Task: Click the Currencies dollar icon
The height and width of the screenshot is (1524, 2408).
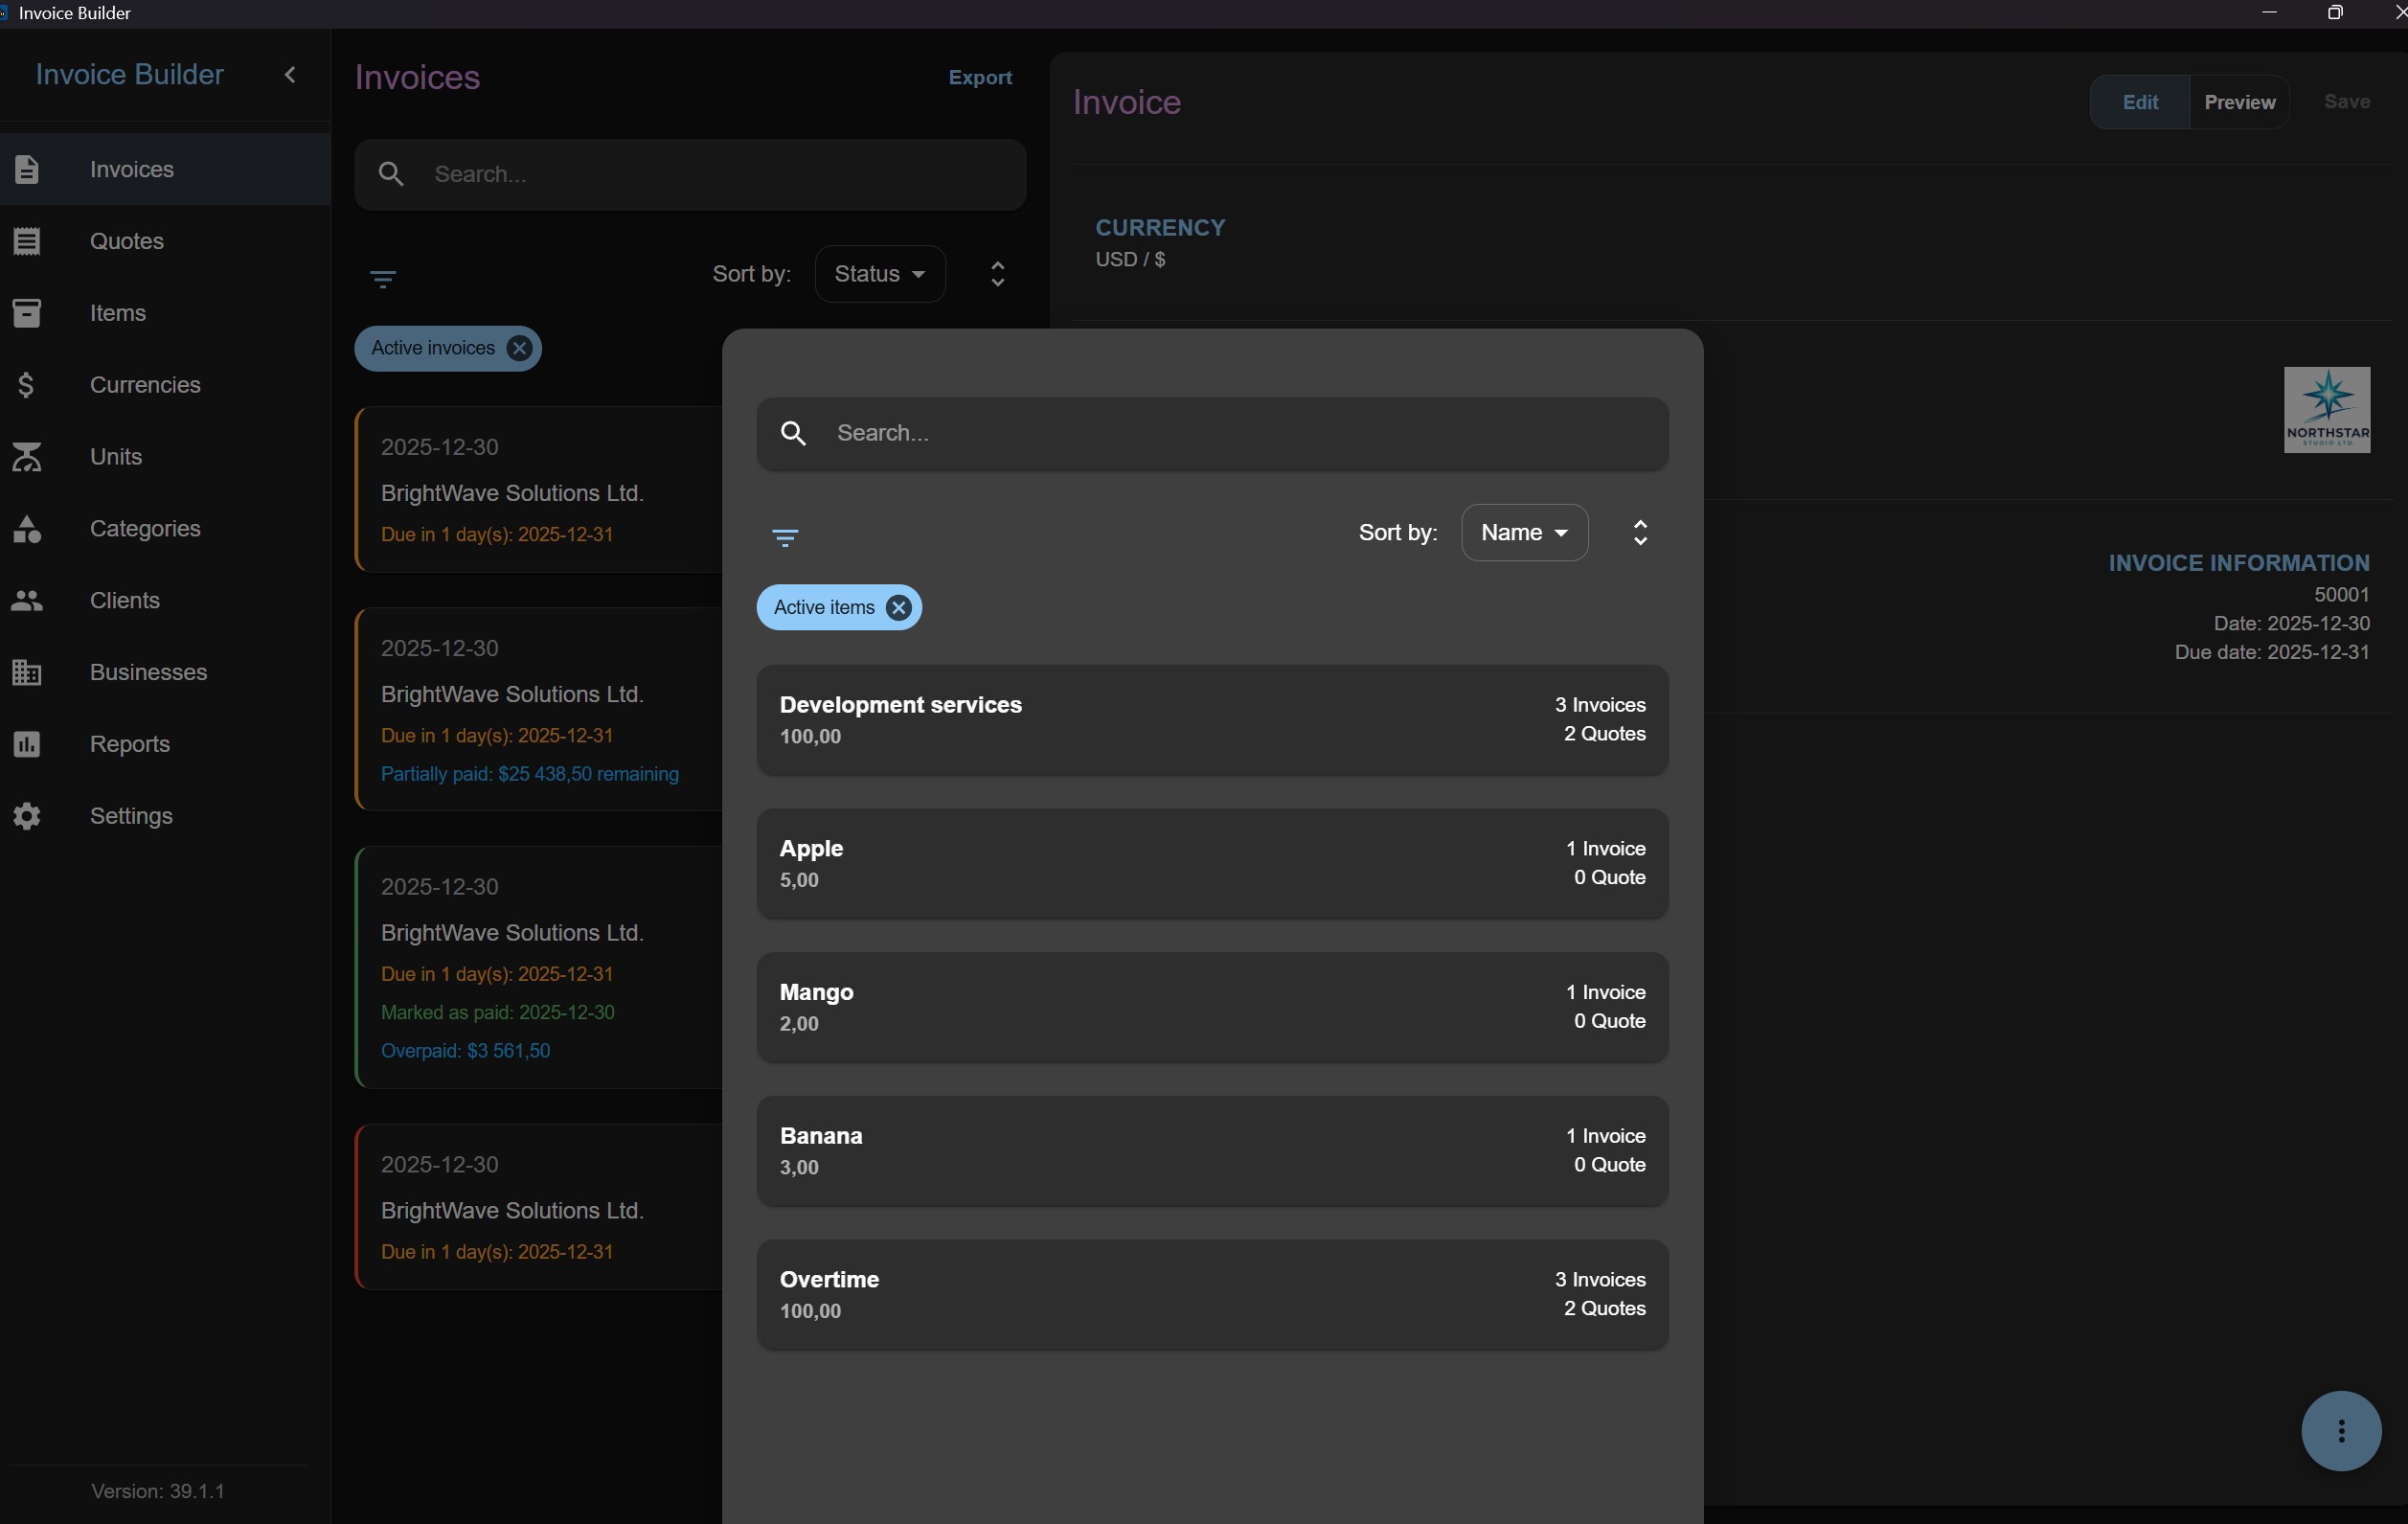Action: point(27,385)
